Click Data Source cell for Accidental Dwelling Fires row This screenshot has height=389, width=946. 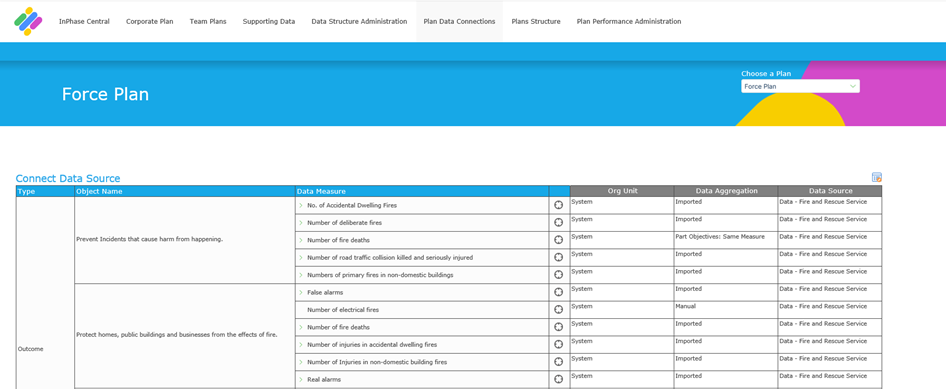[x=830, y=205]
